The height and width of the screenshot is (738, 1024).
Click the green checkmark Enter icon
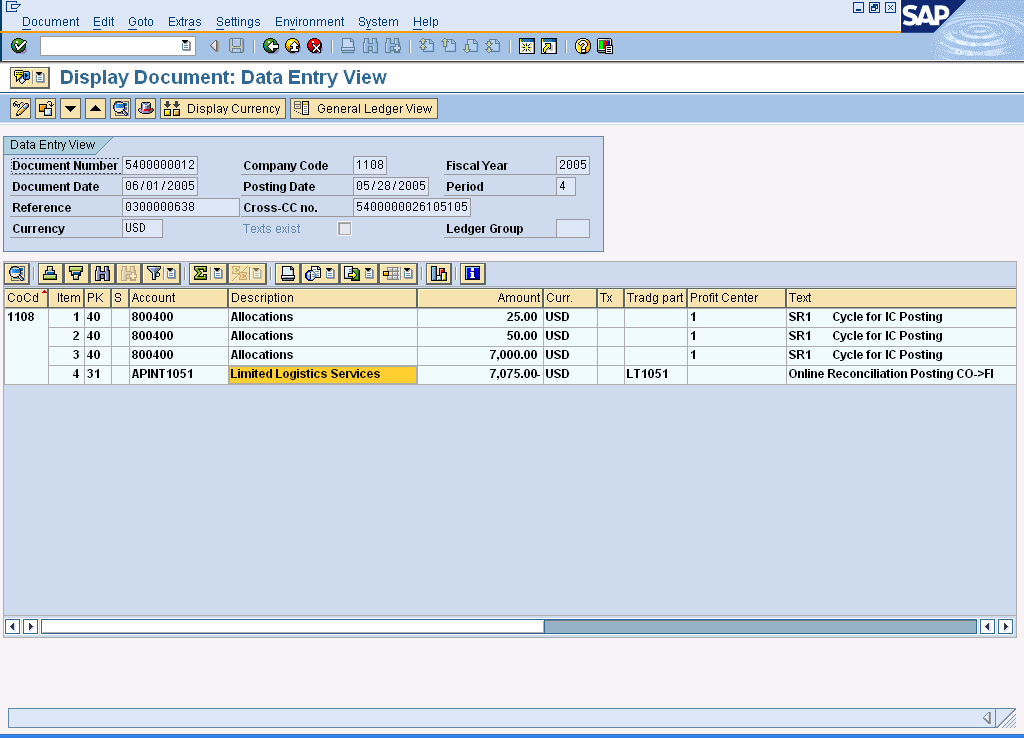click(19, 46)
